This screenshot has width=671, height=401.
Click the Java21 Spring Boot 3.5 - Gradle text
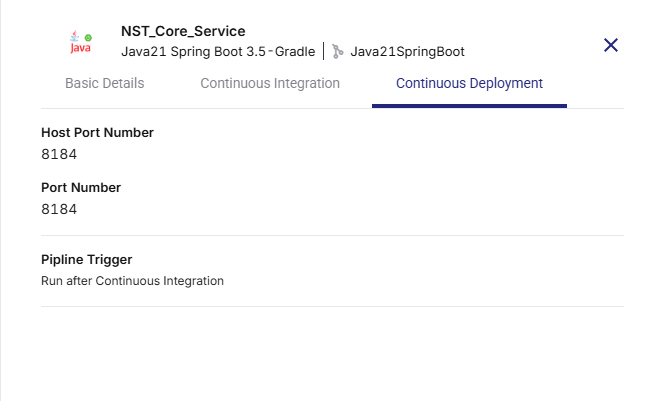click(x=218, y=51)
